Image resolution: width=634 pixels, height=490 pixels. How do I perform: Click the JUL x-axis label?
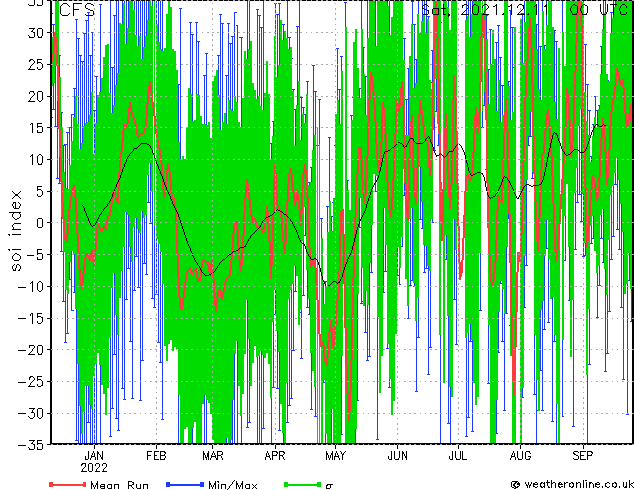458,456
